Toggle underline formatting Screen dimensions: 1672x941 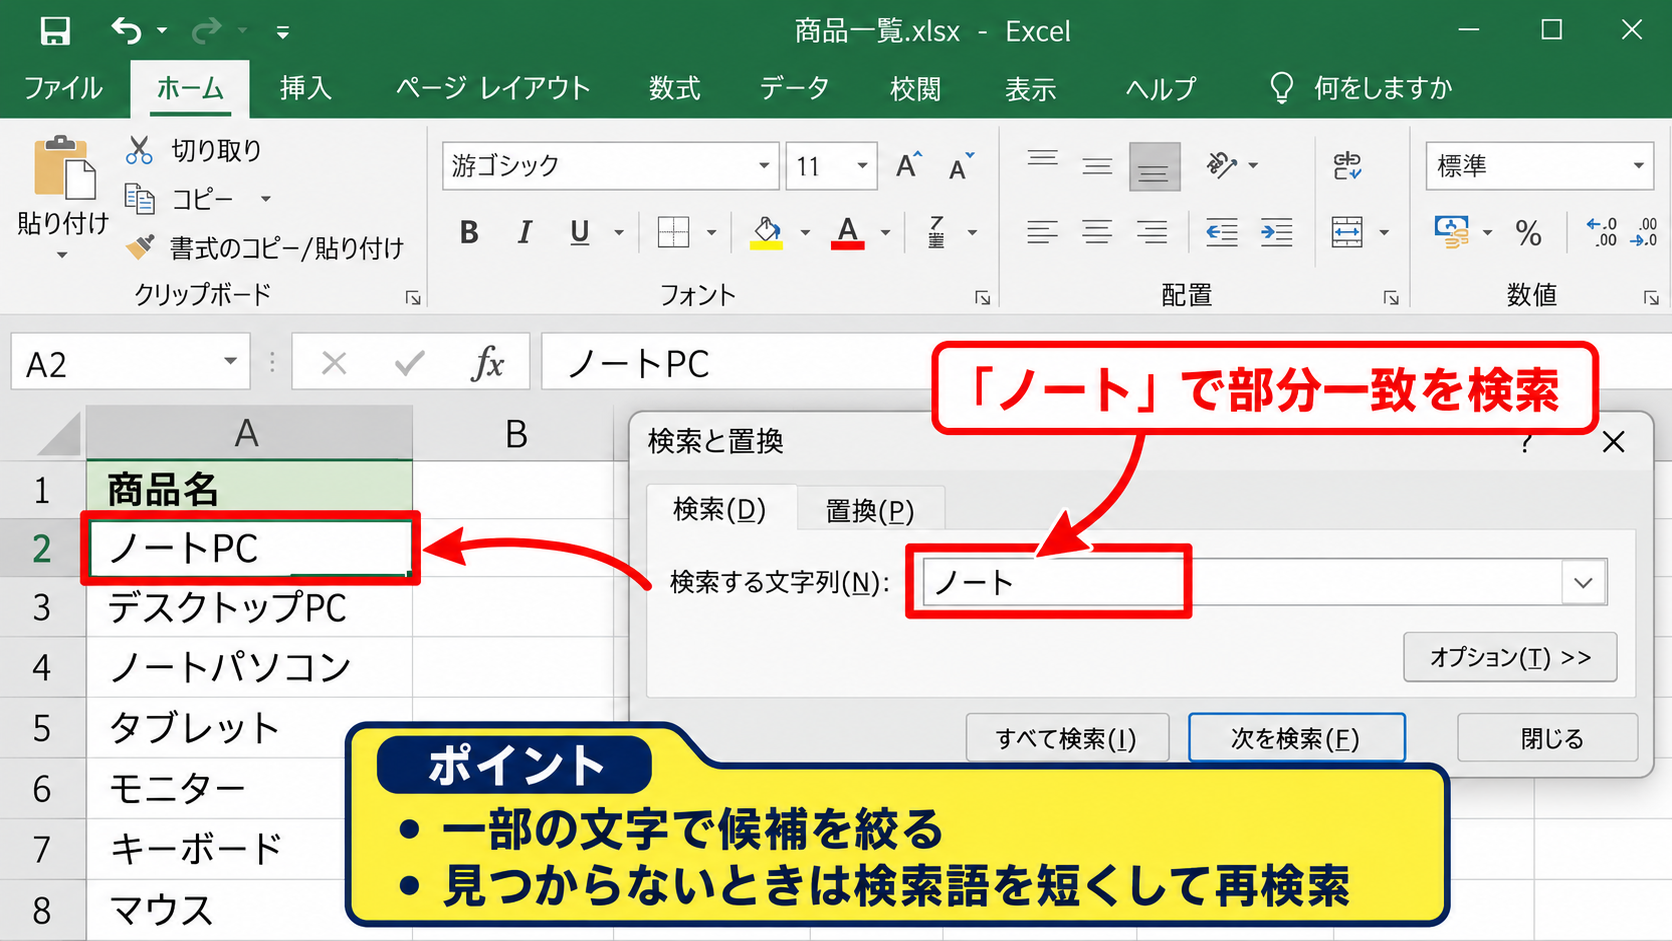click(x=579, y=233)
